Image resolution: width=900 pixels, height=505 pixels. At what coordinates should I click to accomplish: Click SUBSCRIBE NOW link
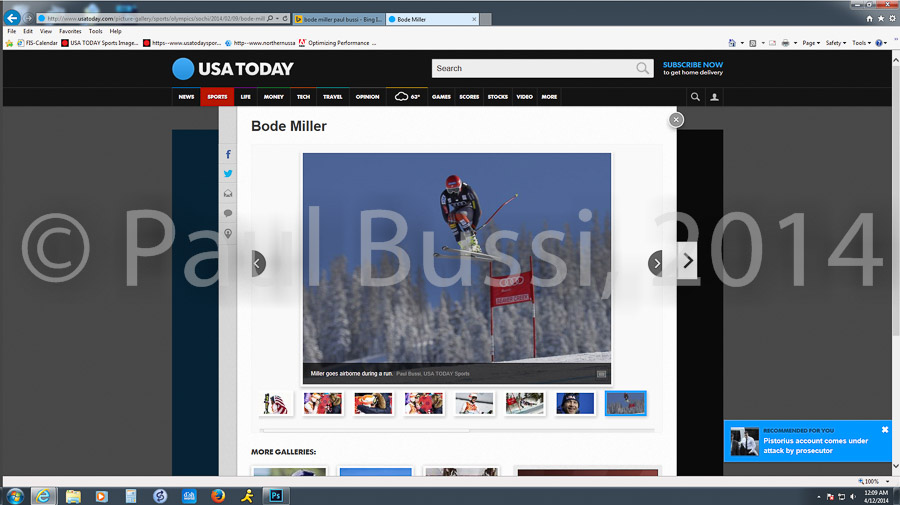(x=693, y=65)
